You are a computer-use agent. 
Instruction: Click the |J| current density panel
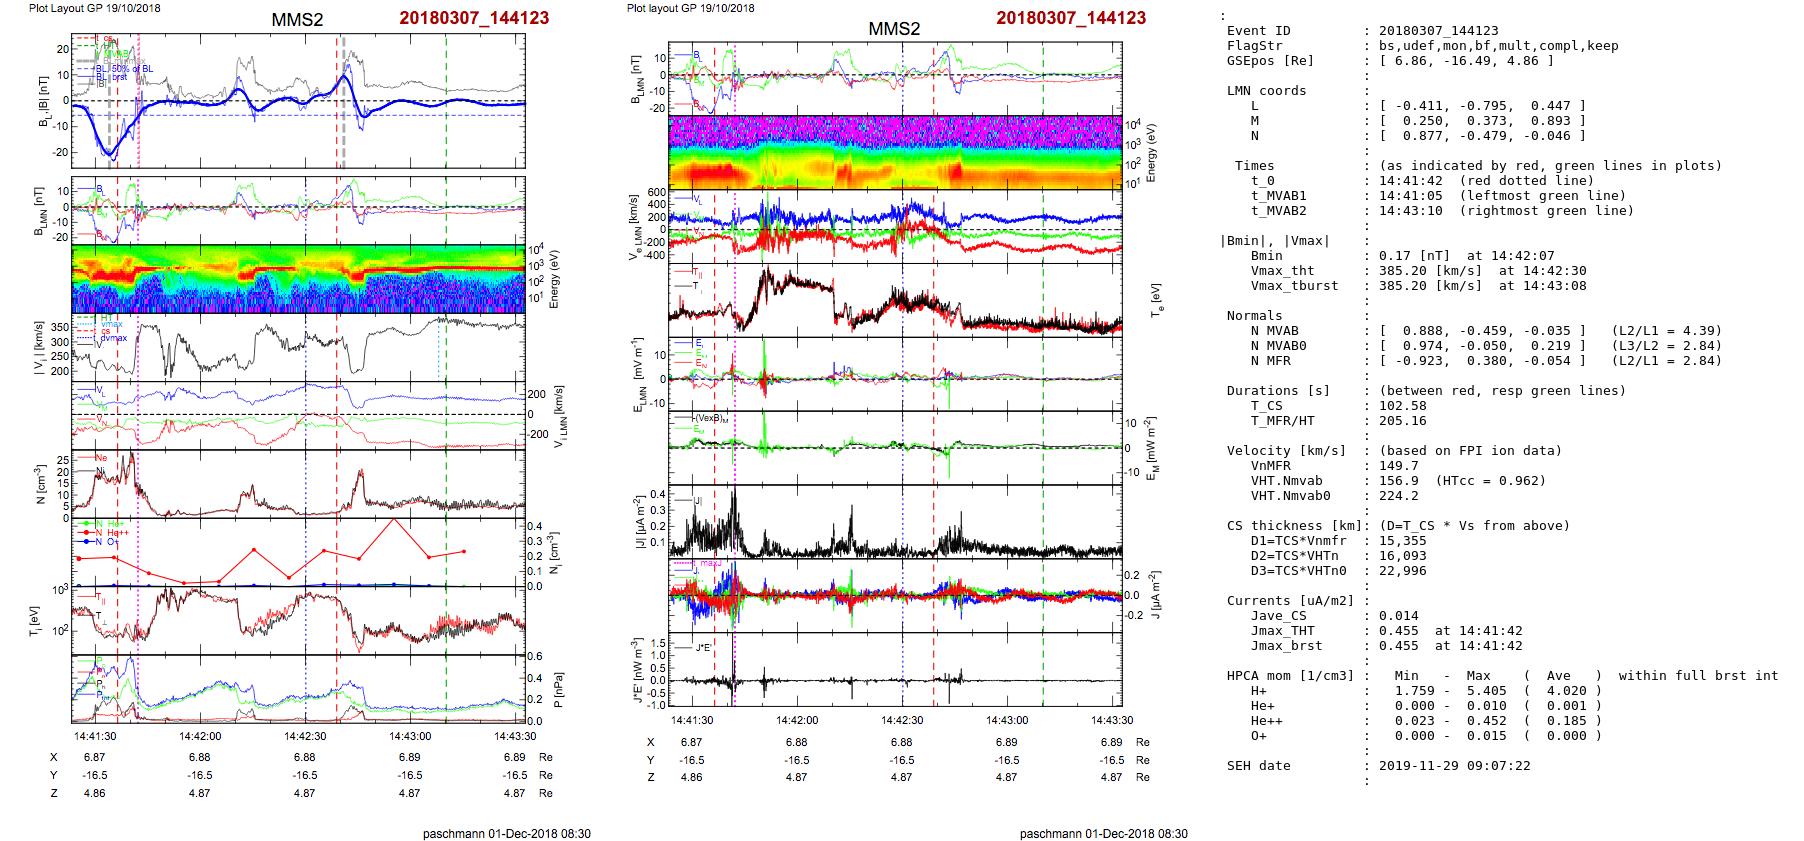point(895,521)
